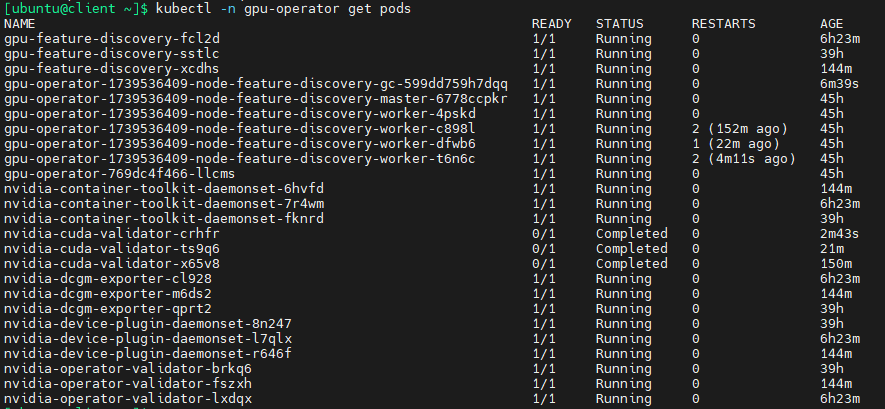Select node-feature-discovery-master-6778ccpkr pod name
Screen dimensions: 885x409
[256, 99]
